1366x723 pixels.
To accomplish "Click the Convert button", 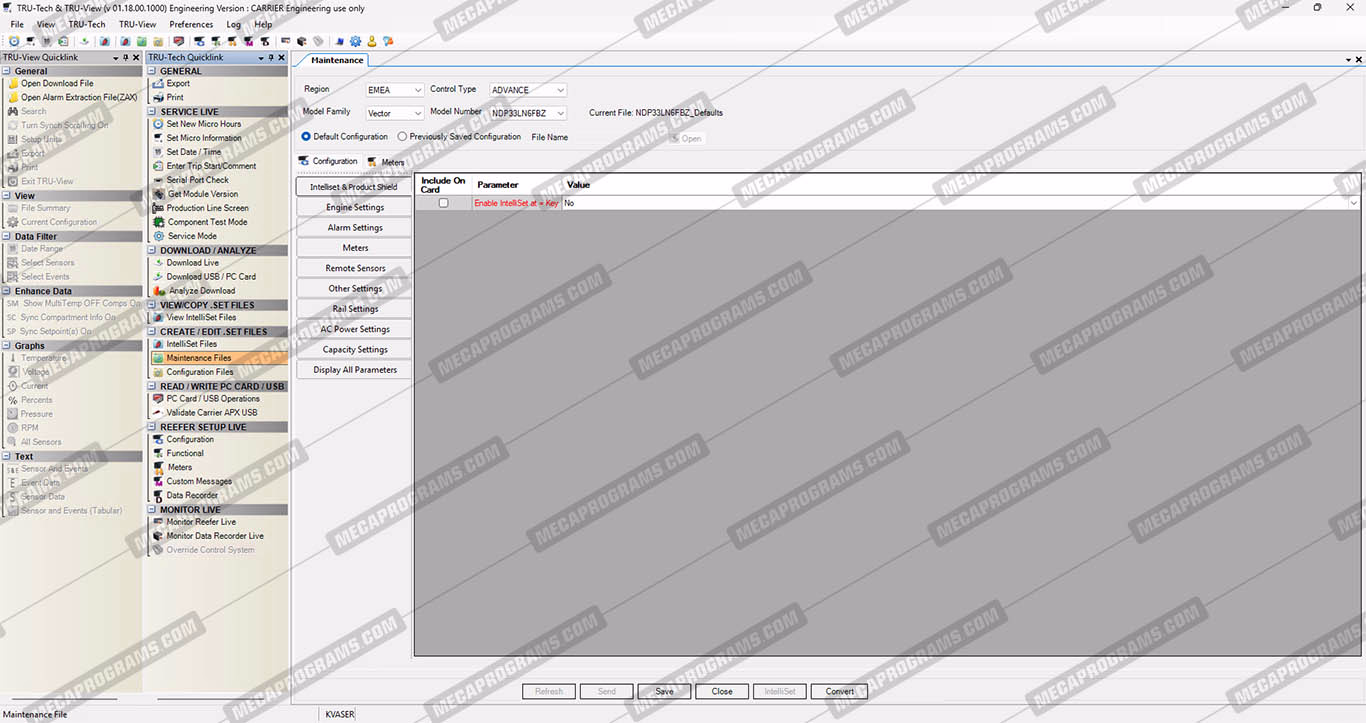I will click(840, 691).
